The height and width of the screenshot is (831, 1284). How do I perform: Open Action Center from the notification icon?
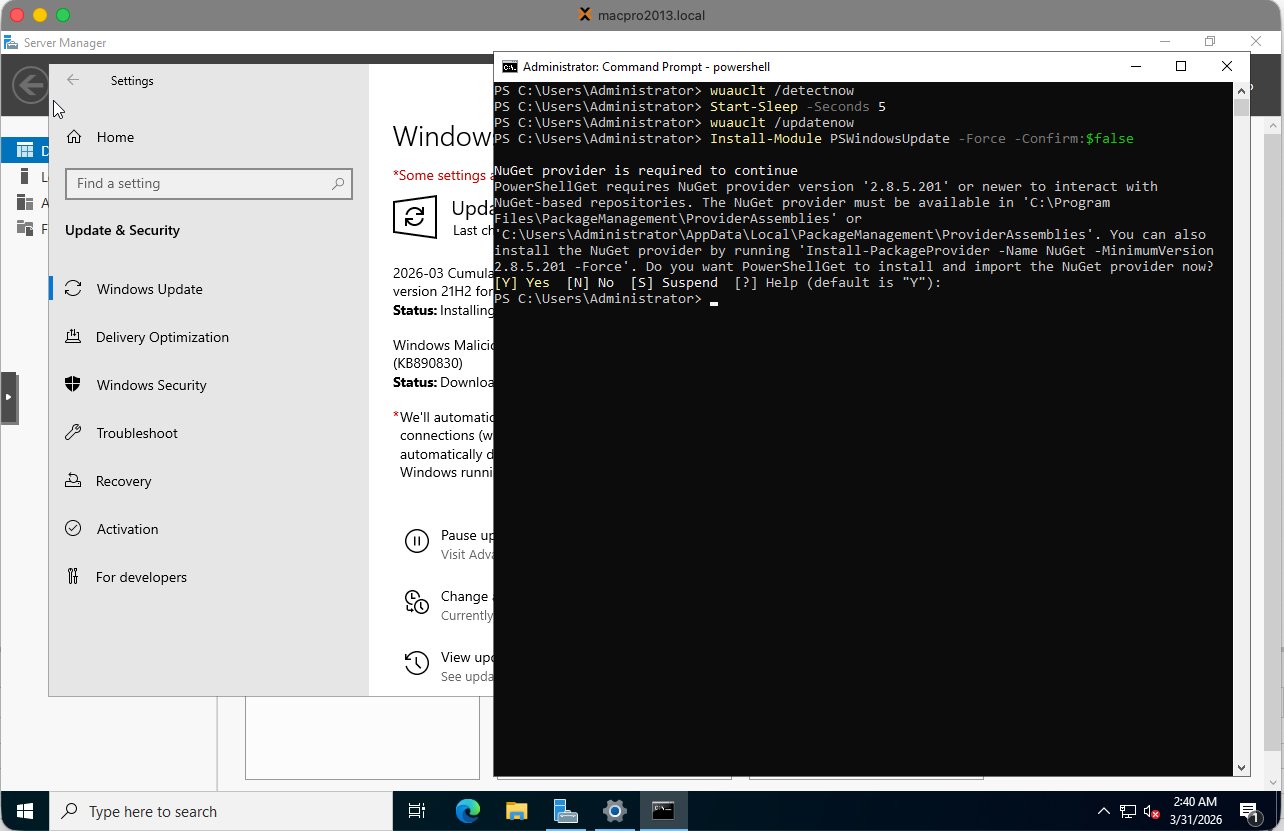tap(1248, 811)
